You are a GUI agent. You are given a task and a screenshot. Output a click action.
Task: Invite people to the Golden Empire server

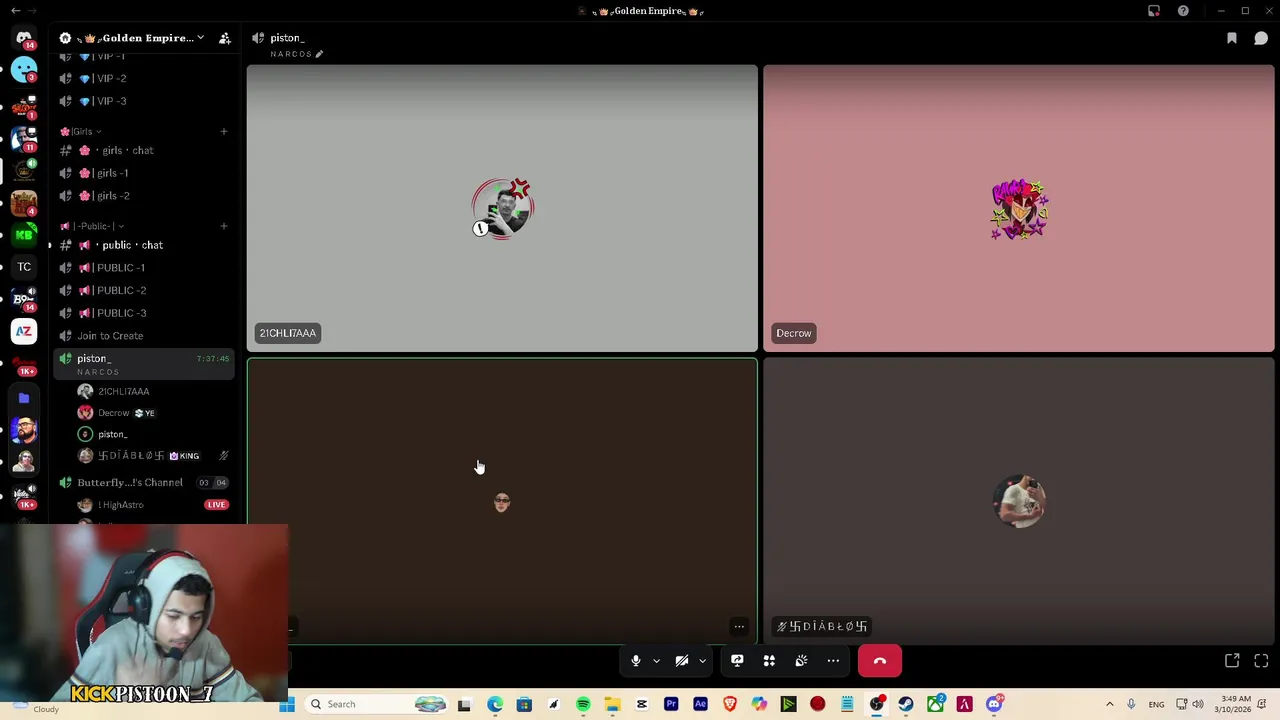pos(225,38)
